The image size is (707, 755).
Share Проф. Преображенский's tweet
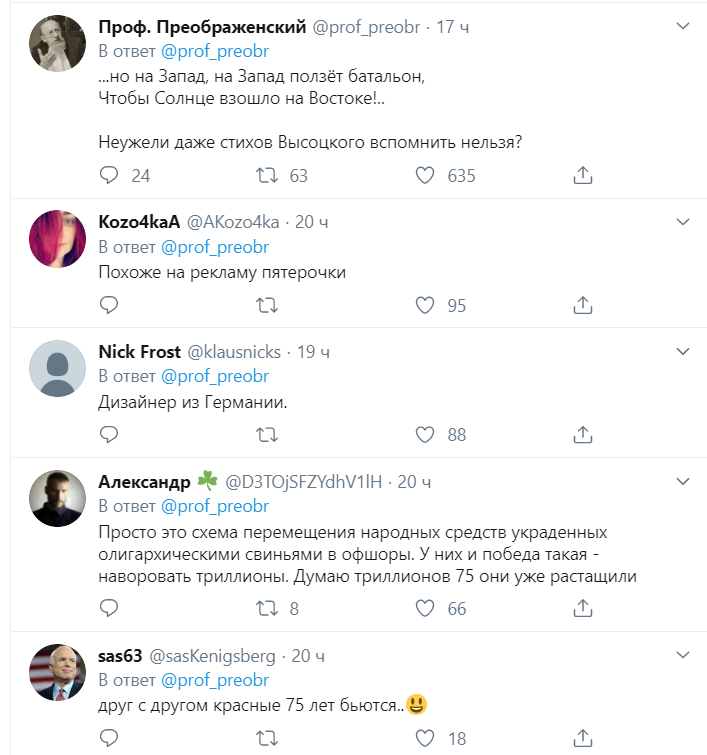583,176
